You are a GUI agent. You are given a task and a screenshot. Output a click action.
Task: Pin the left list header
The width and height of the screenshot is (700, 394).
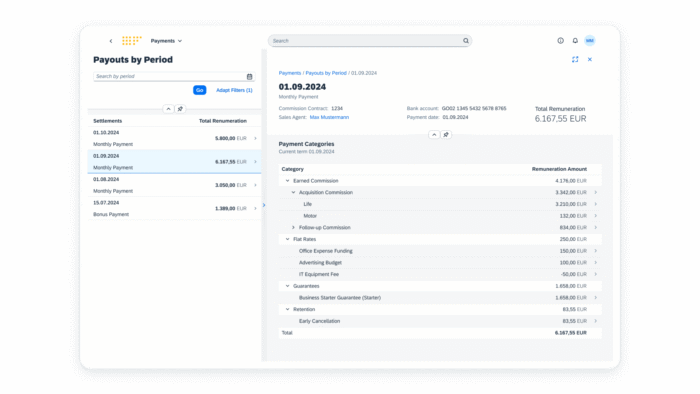[x=180, y=109]
